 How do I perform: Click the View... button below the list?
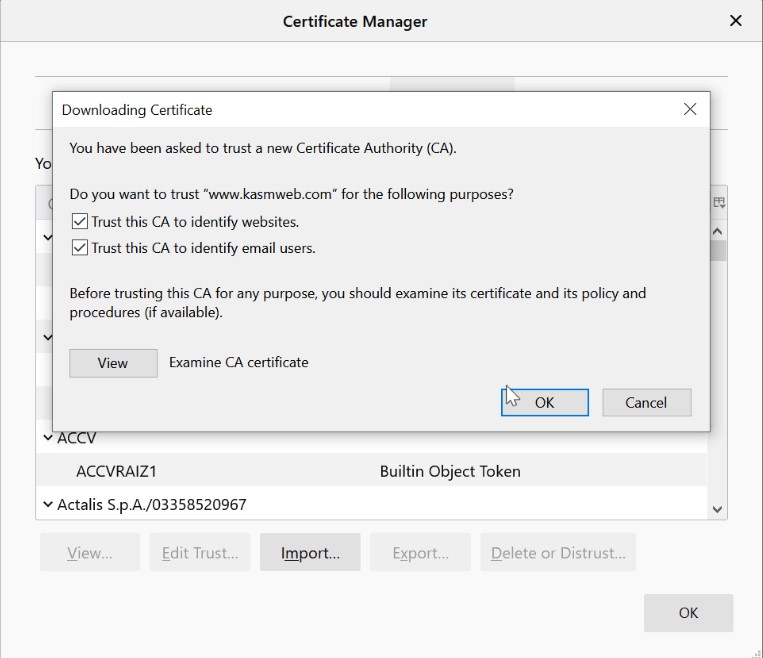coord(90,553)
